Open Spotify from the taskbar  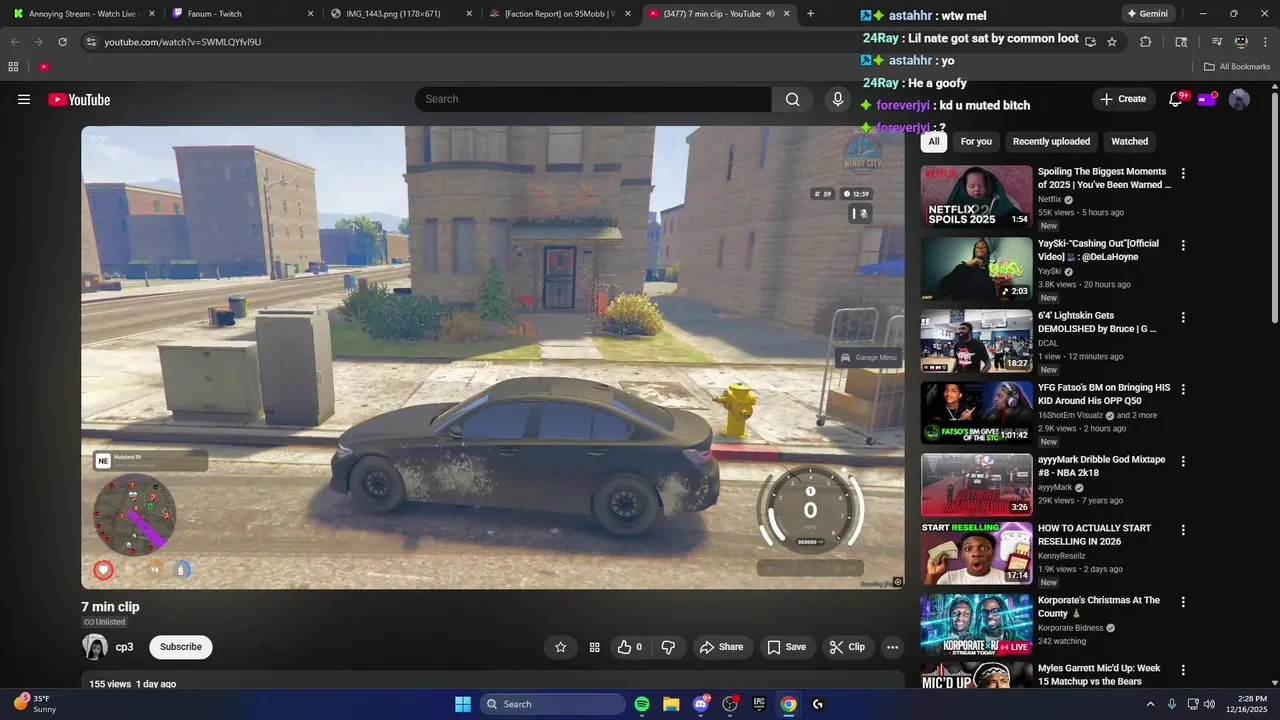coord(642,704)
